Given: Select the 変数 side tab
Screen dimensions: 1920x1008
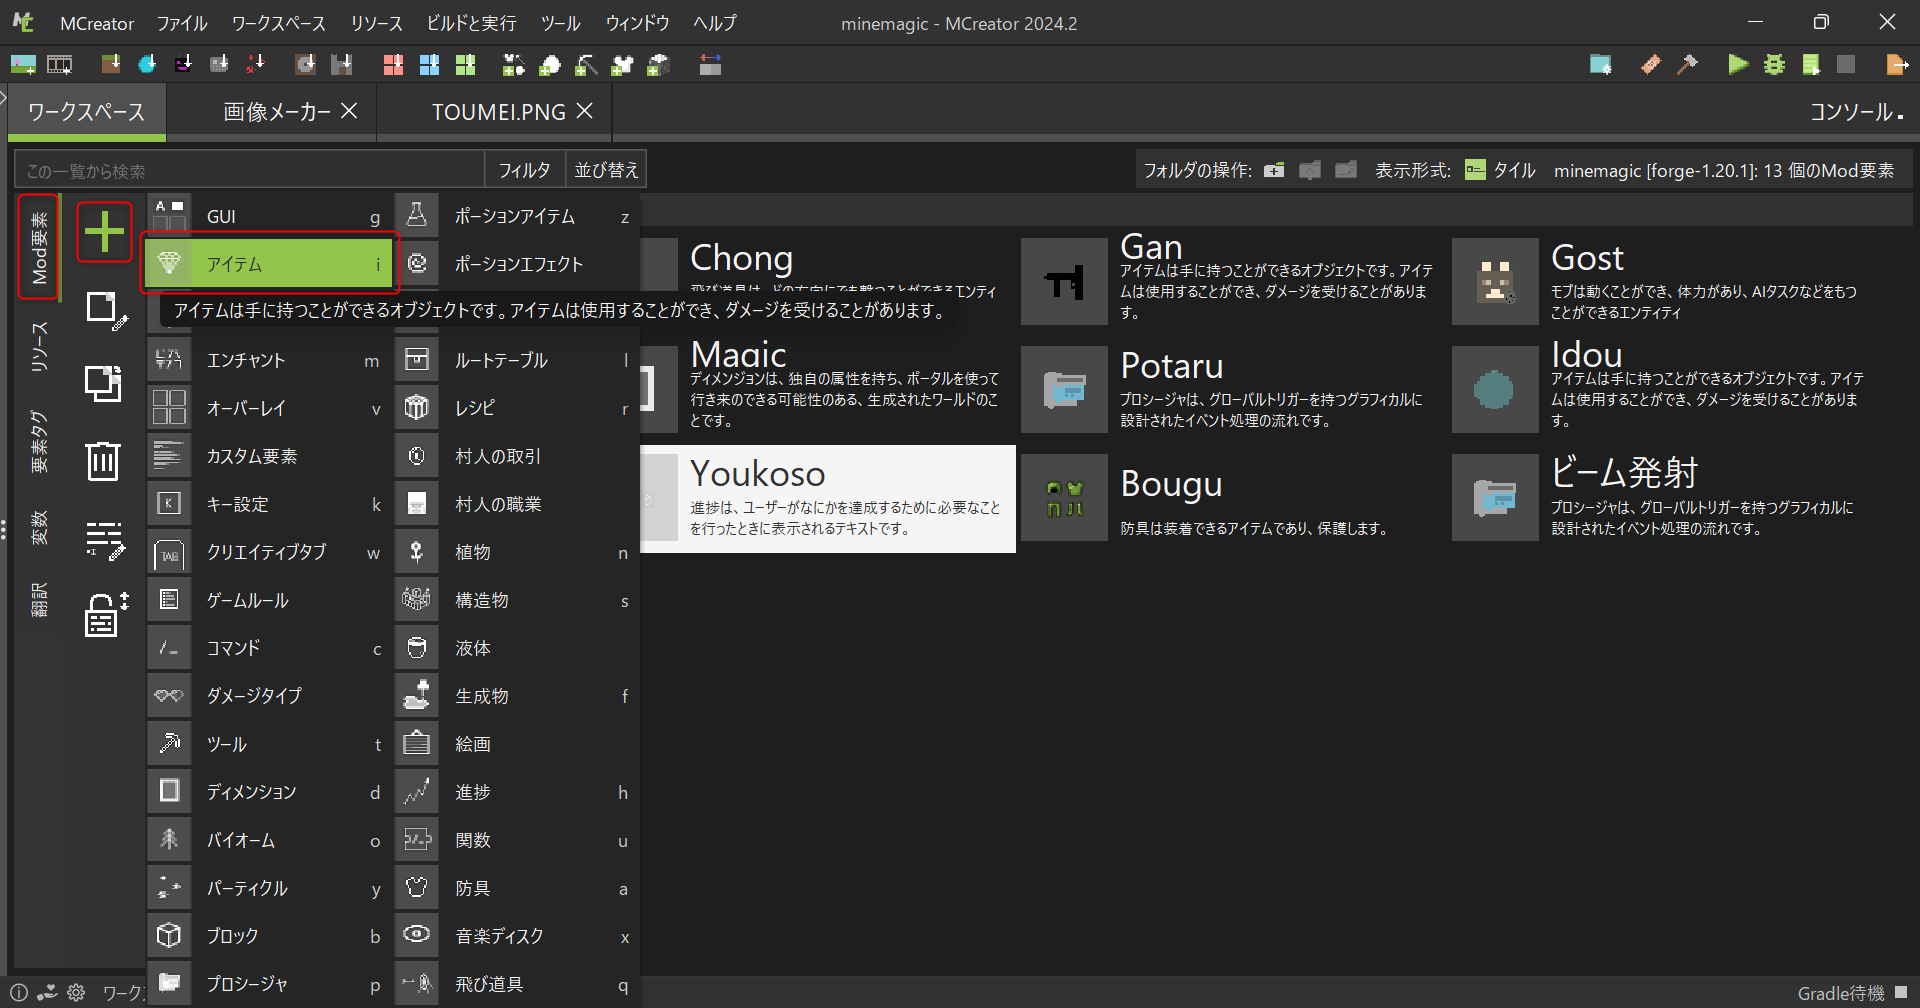Looking at the screenshot, I should 39,528.
